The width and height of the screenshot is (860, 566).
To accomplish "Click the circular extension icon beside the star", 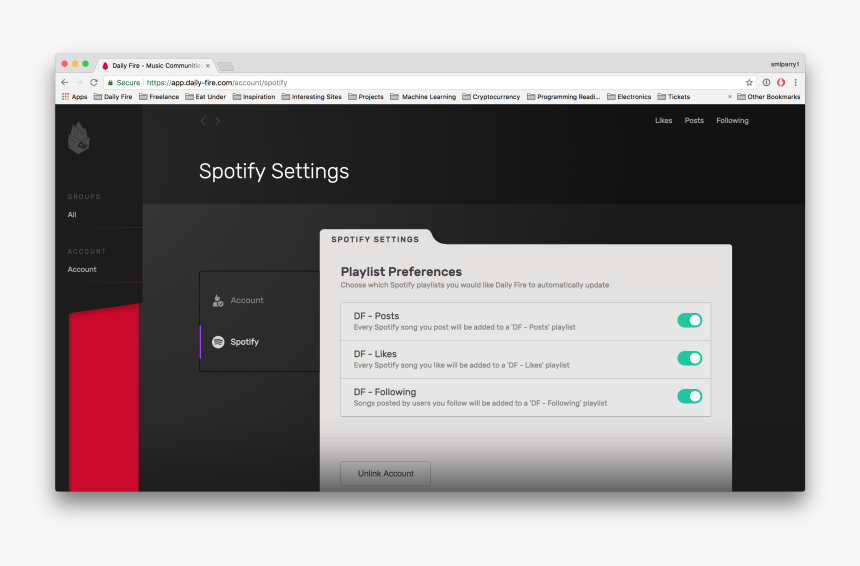I will pyautogui.click(x=766, y=82).
